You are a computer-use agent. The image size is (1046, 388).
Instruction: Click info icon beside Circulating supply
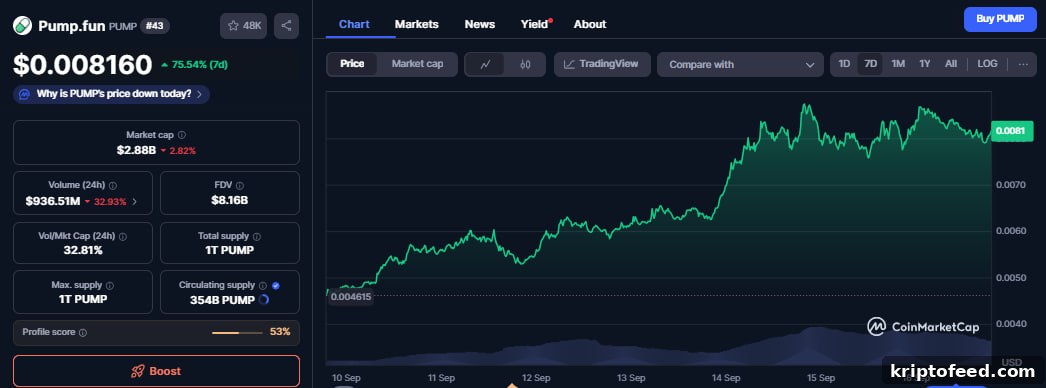(x=263, y=285)
